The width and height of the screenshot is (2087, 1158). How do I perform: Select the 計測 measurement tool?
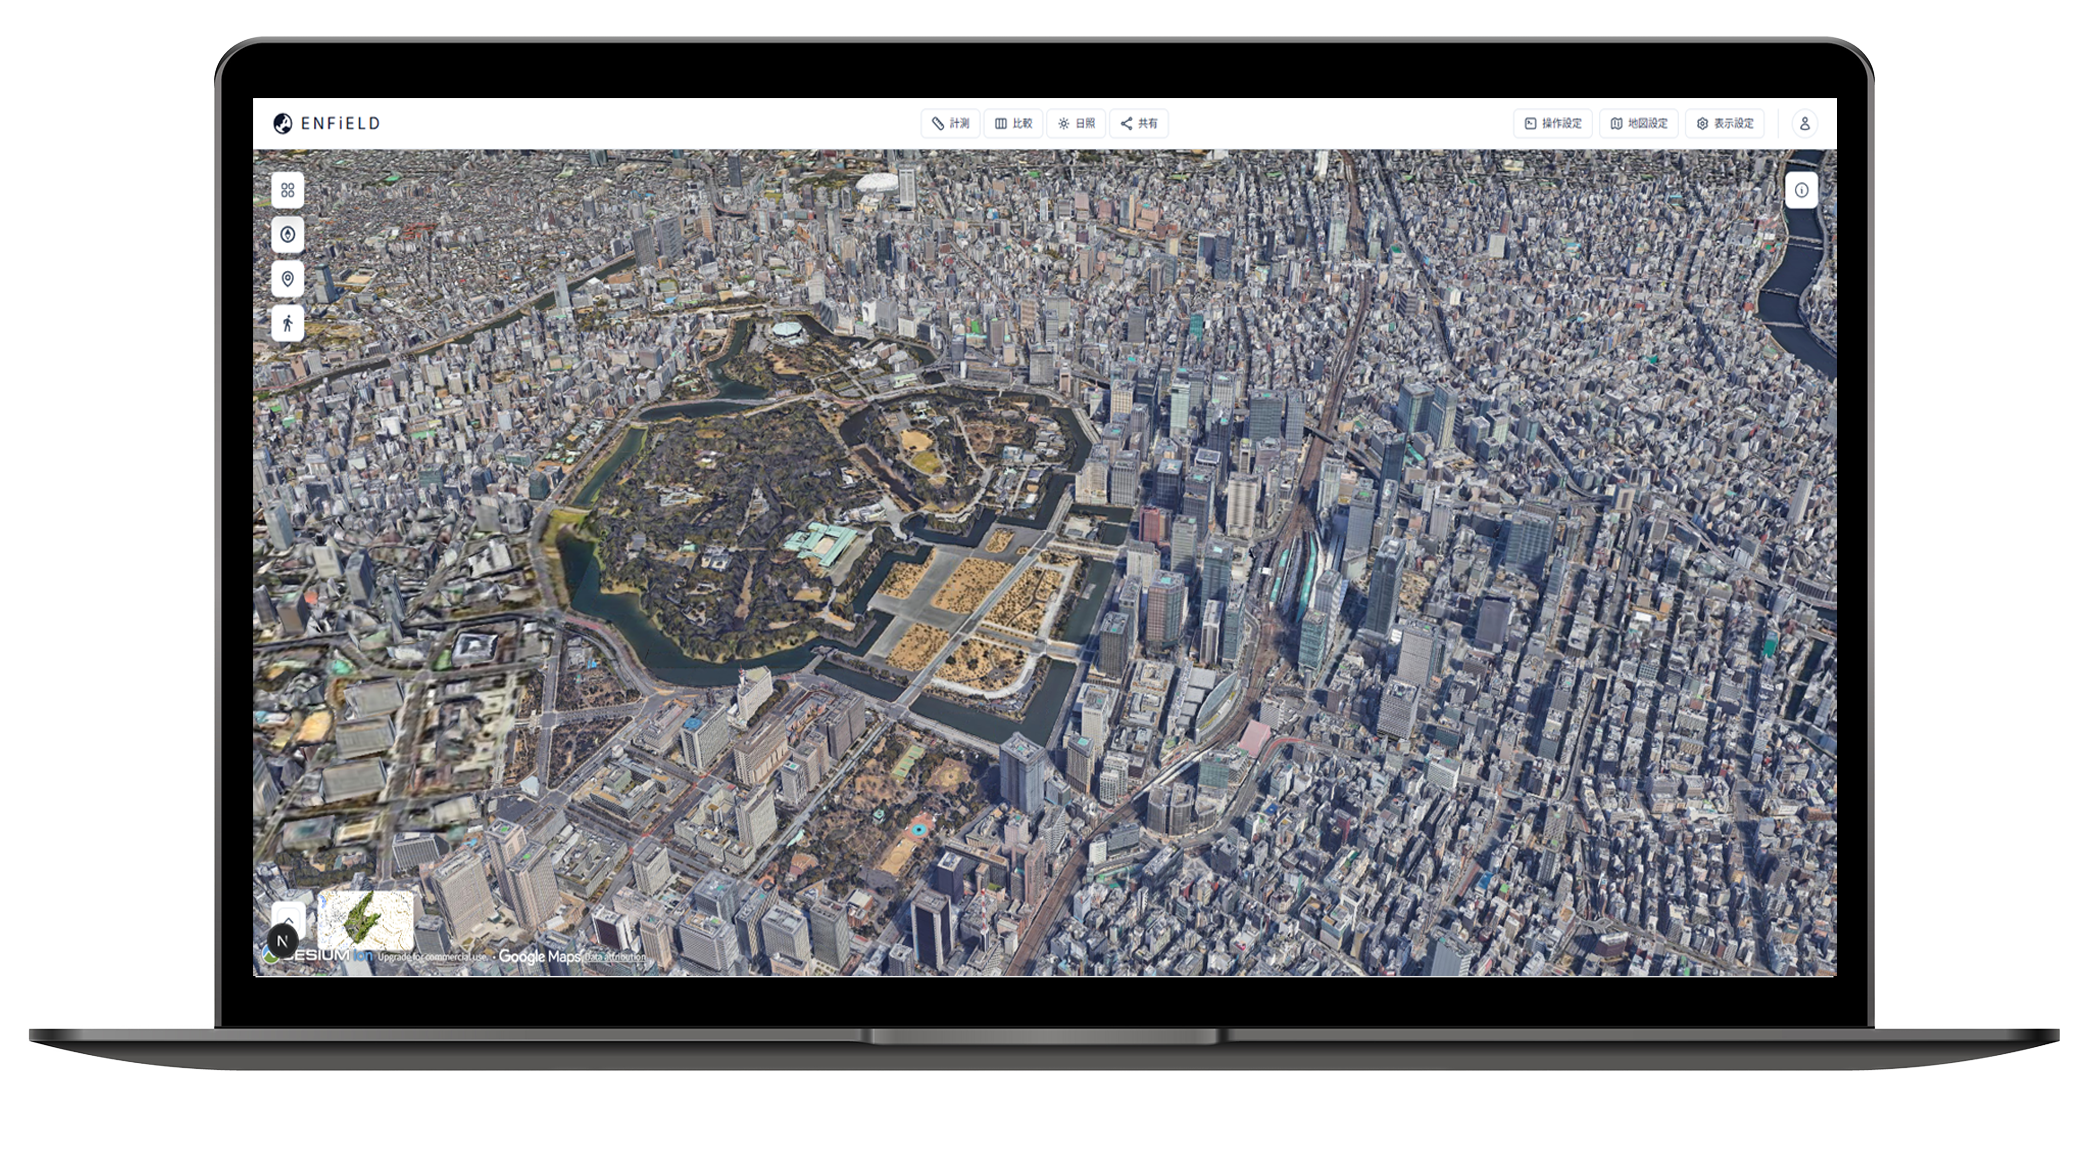(951, 123)
